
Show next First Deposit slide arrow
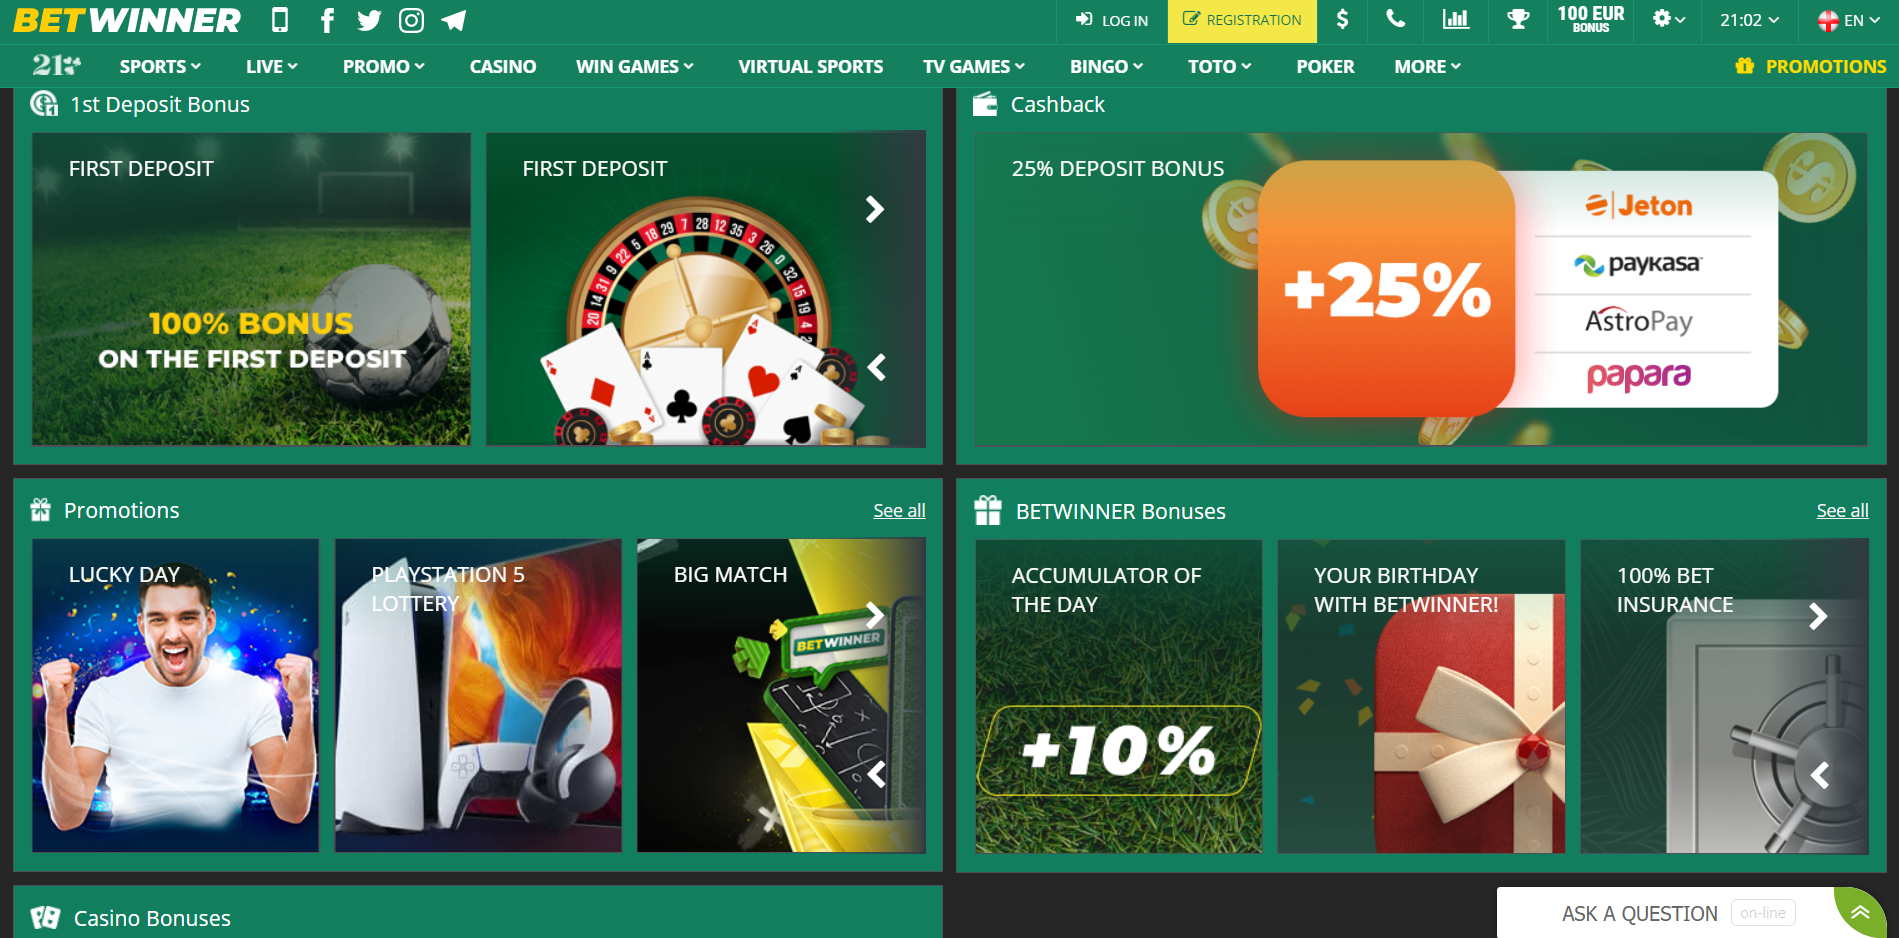point(875,209)
